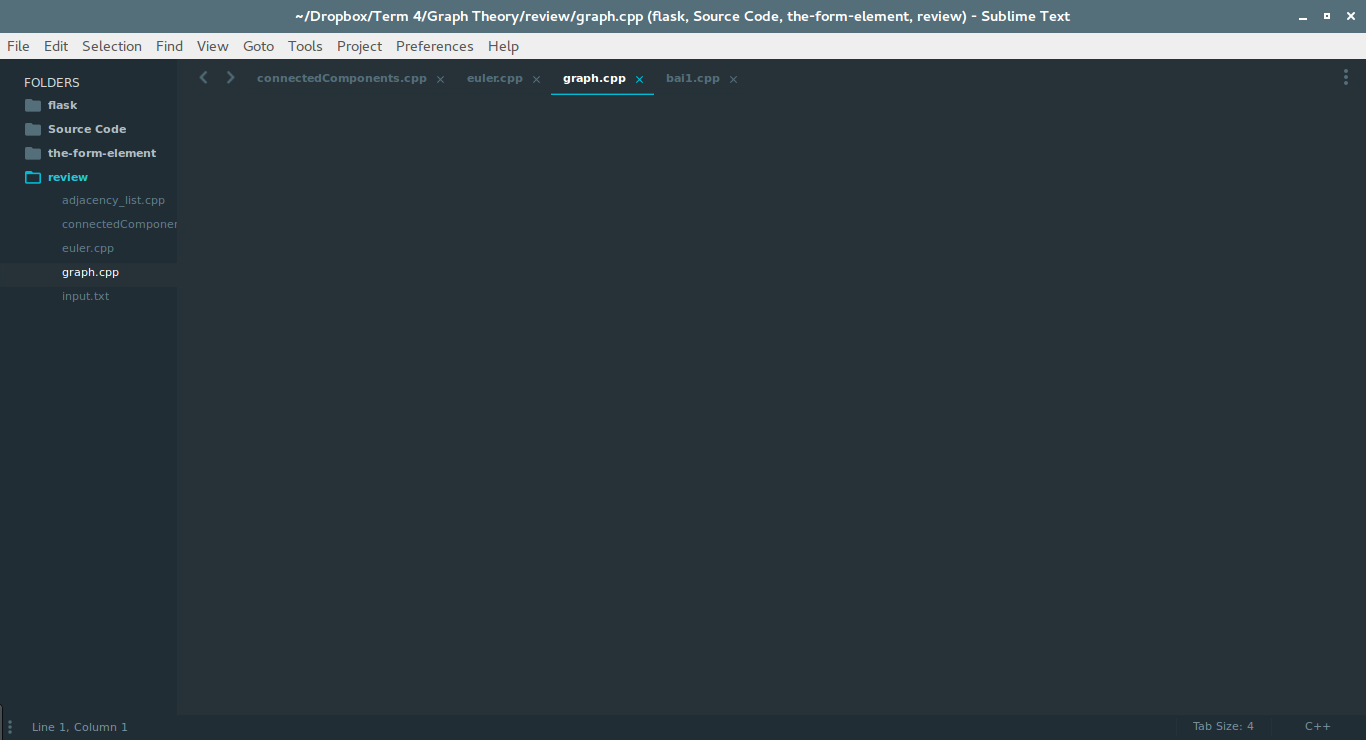This screenshot has height=740, width=1366.
Task: Close the euler.cpp tab
Action: coord(536,79)
